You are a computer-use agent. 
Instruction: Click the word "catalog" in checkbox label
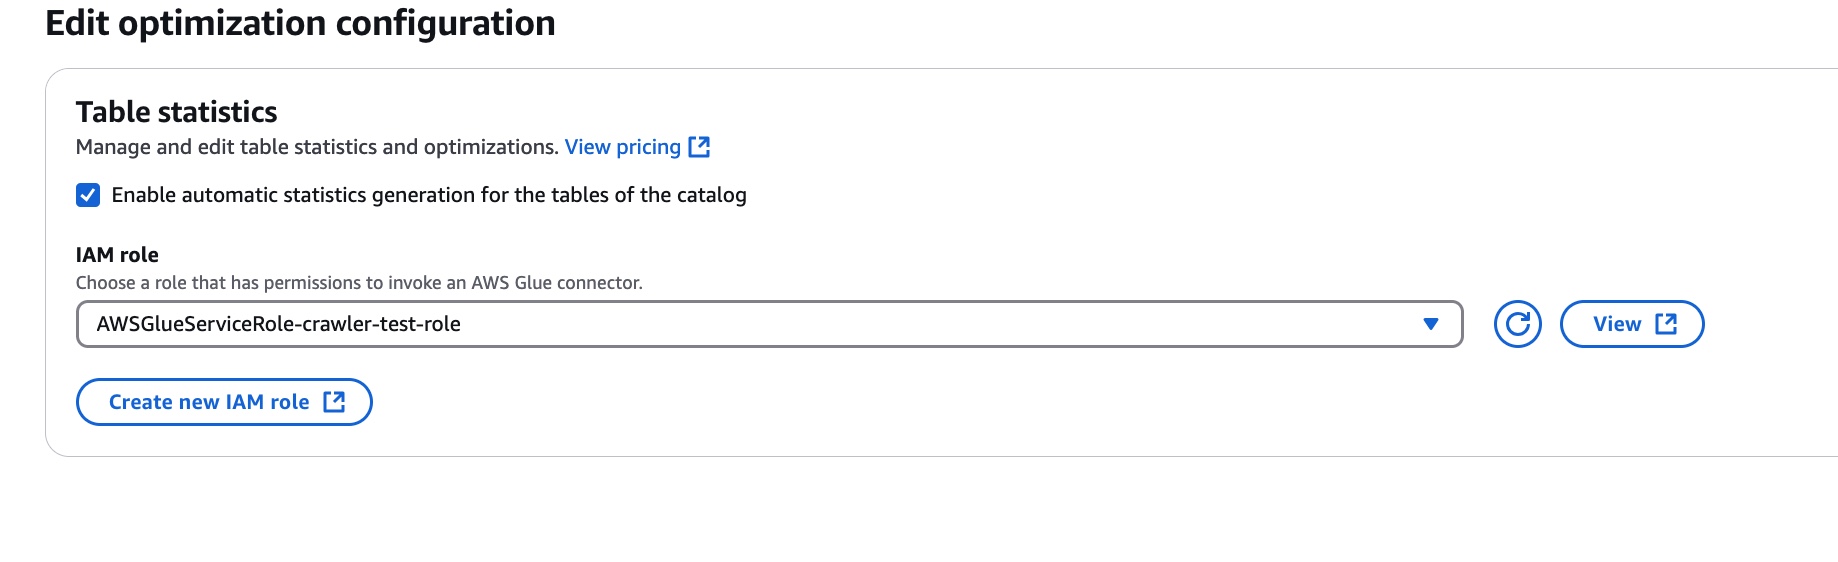click(711, 195)
